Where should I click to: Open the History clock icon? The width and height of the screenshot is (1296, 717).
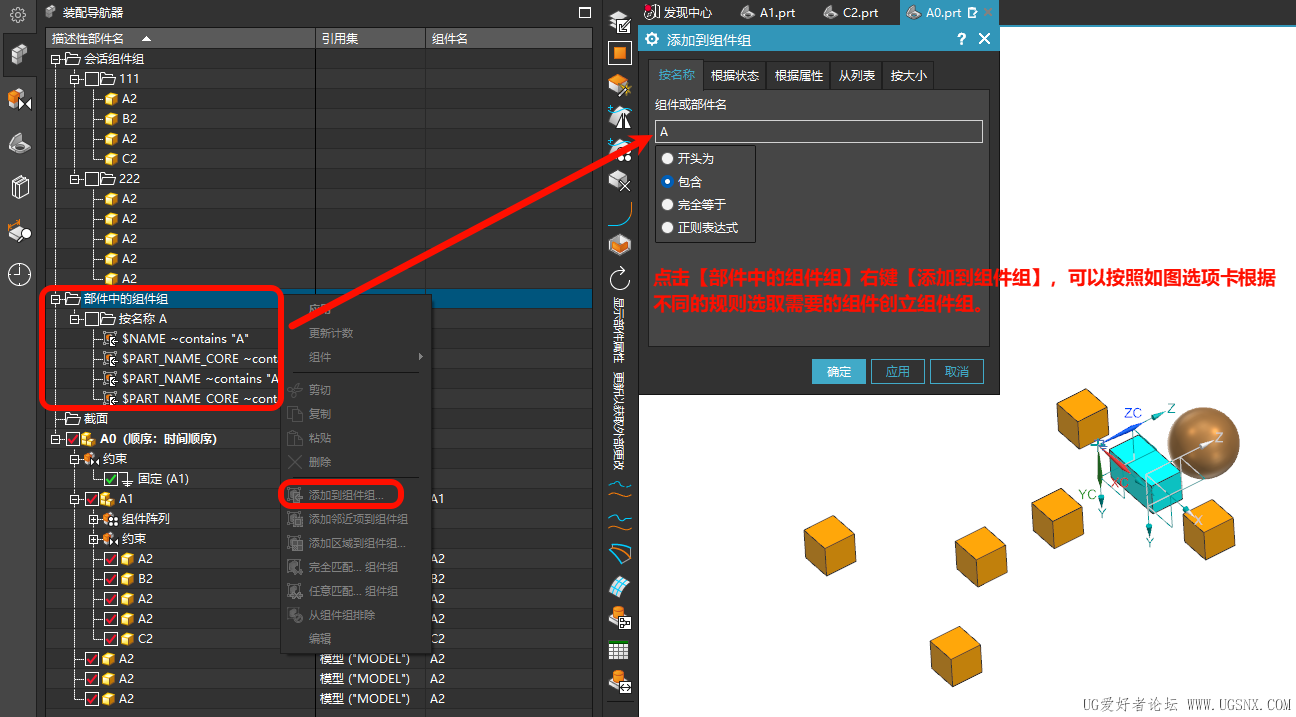point(19,274)
